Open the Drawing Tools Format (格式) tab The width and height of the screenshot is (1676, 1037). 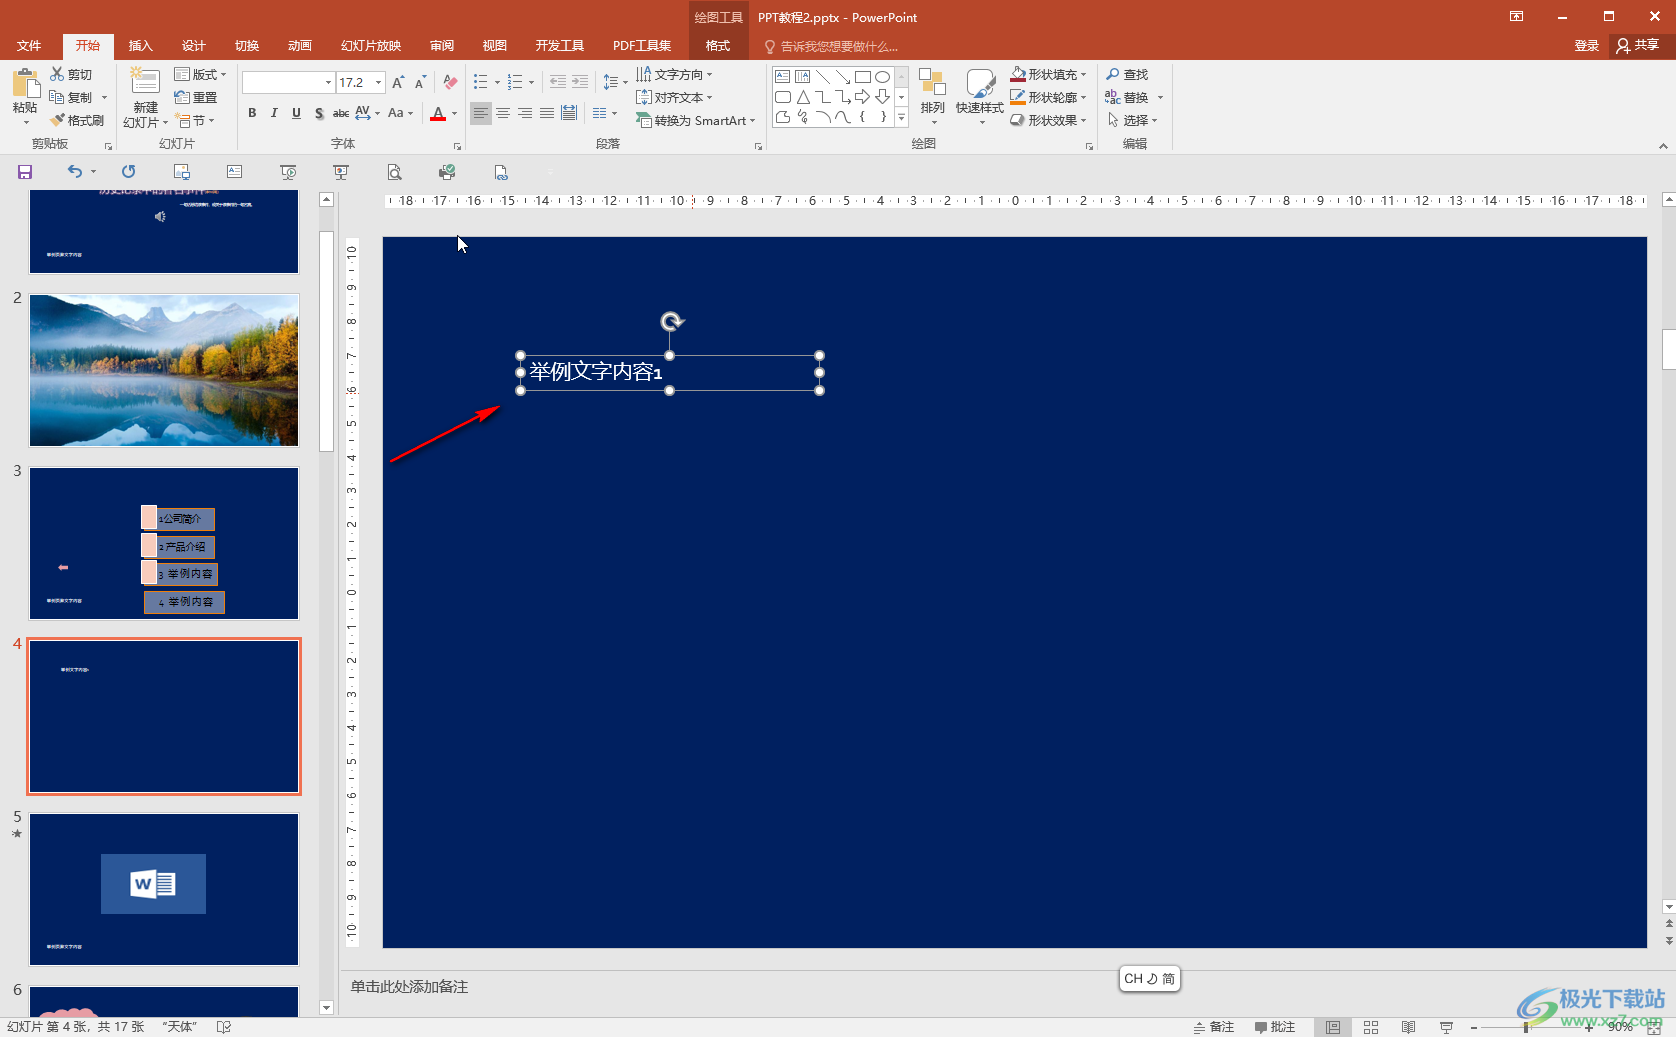(718, 46)
